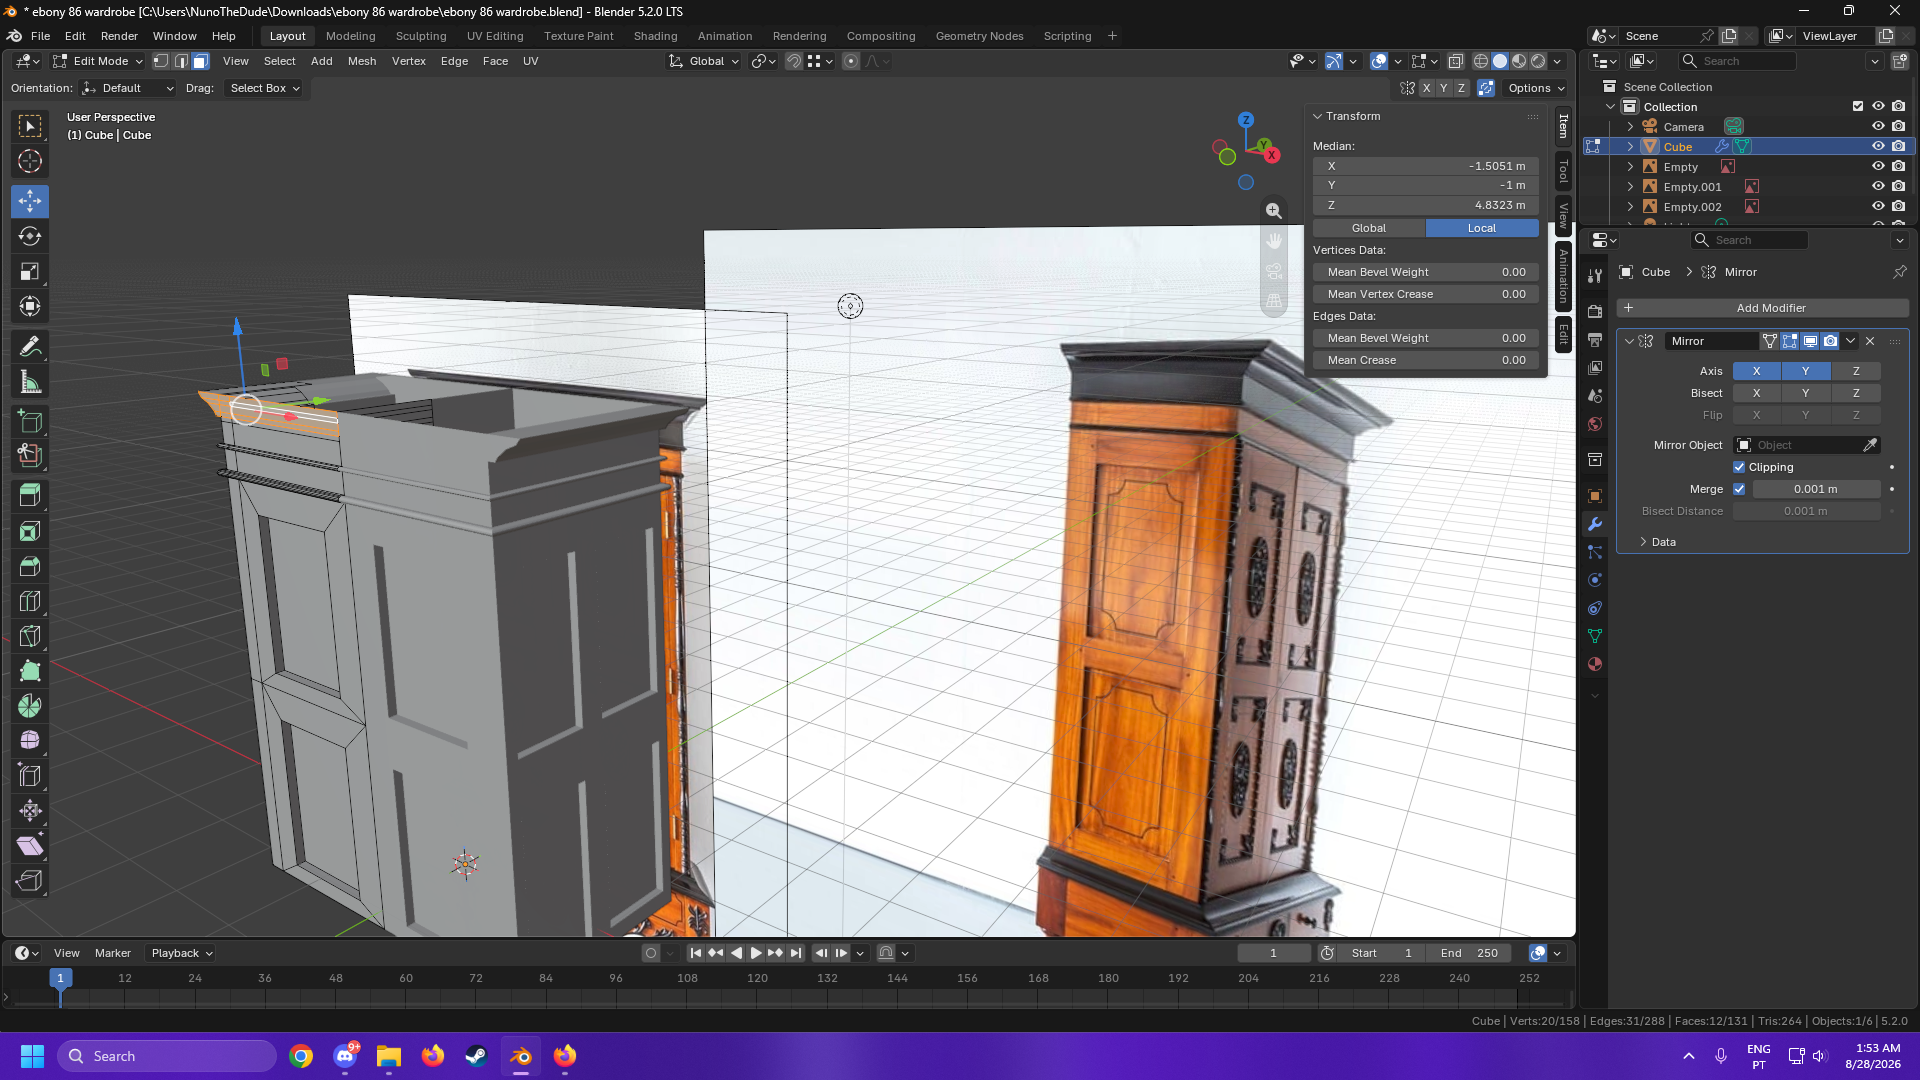
Task: Choose the Loop Cut tool
Action: click(30, 601)
